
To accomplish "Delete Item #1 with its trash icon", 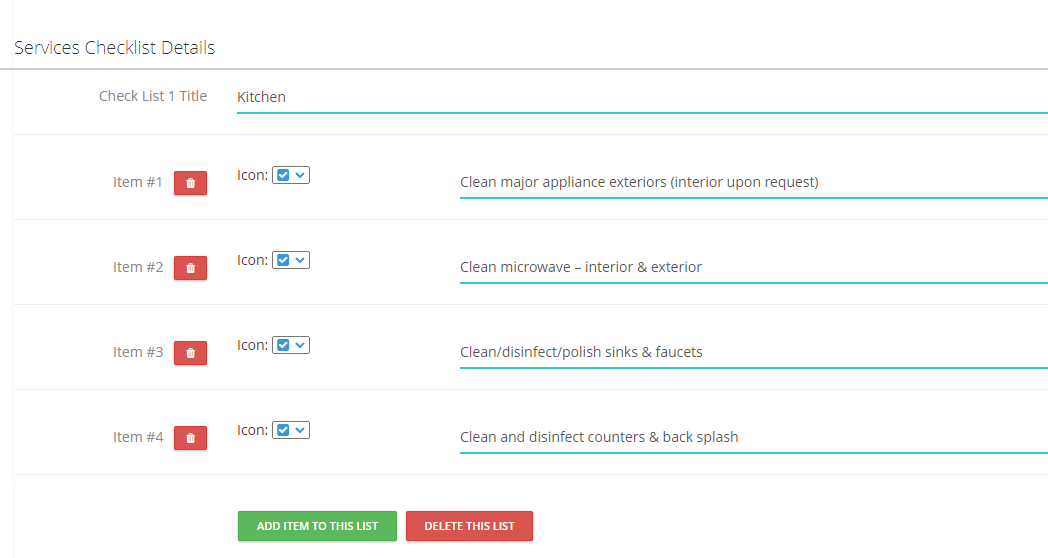I will tap(190, 183).
